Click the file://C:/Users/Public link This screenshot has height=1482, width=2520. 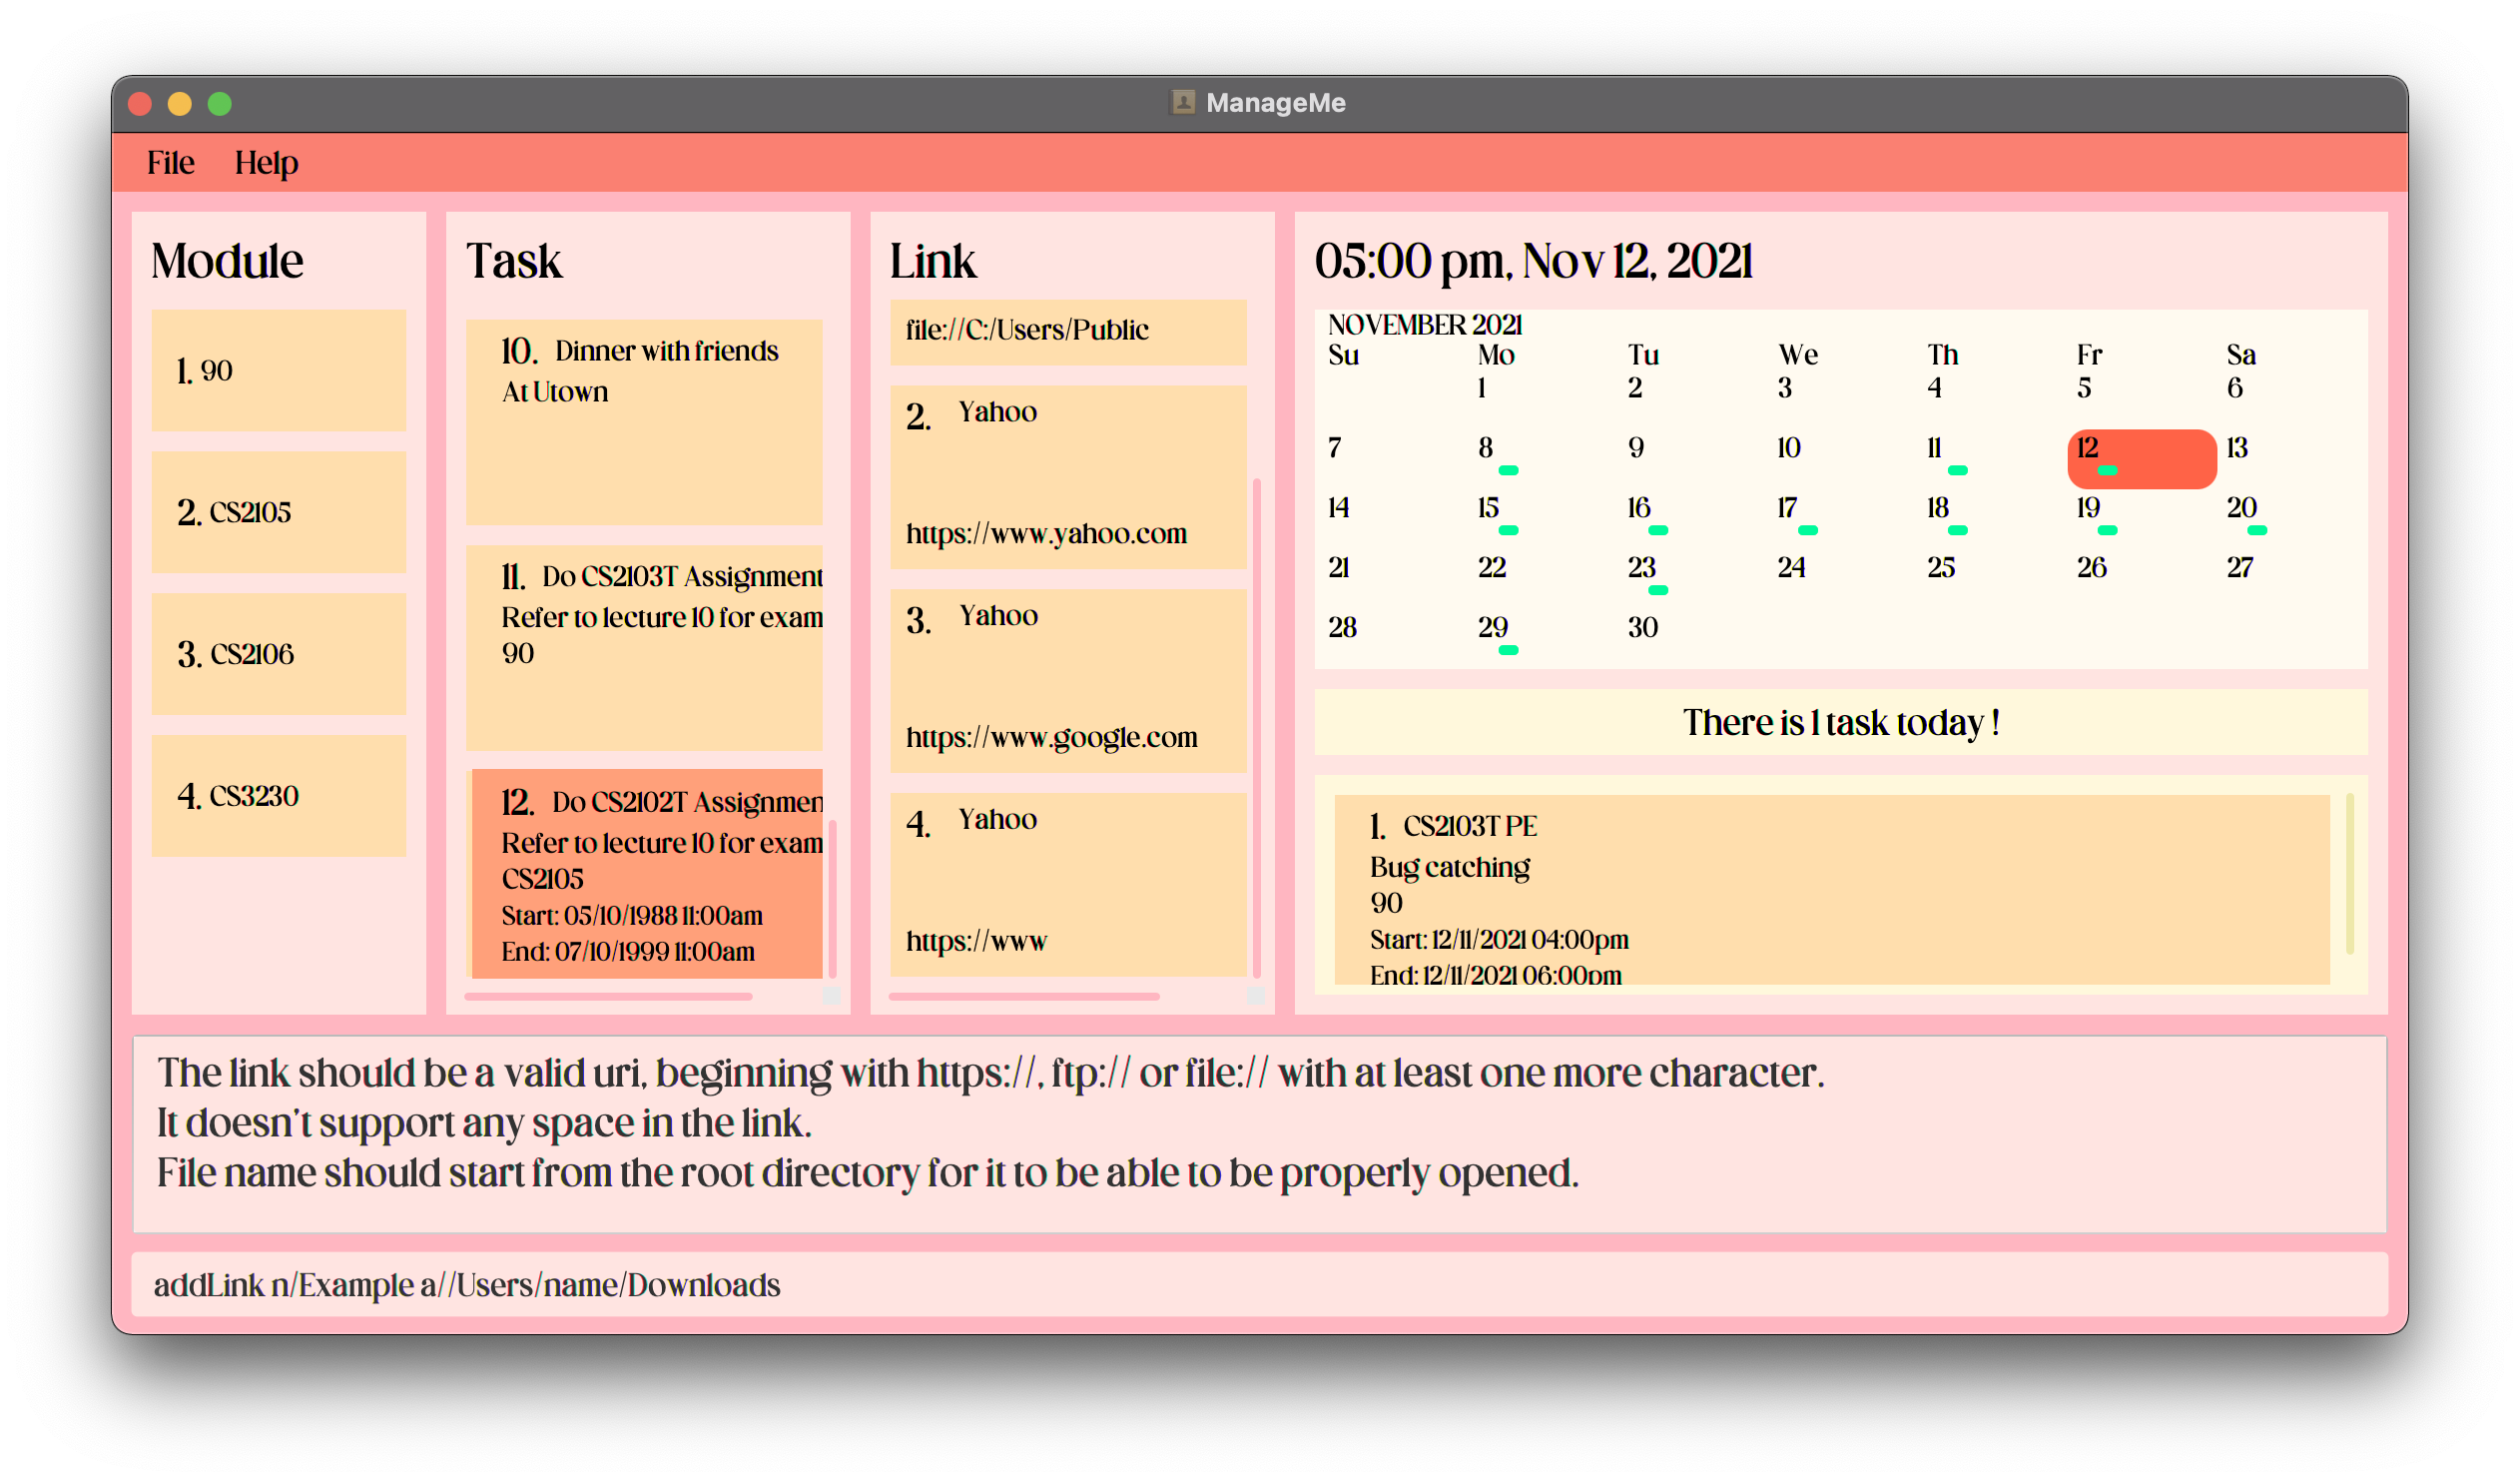pos(1027,330)
